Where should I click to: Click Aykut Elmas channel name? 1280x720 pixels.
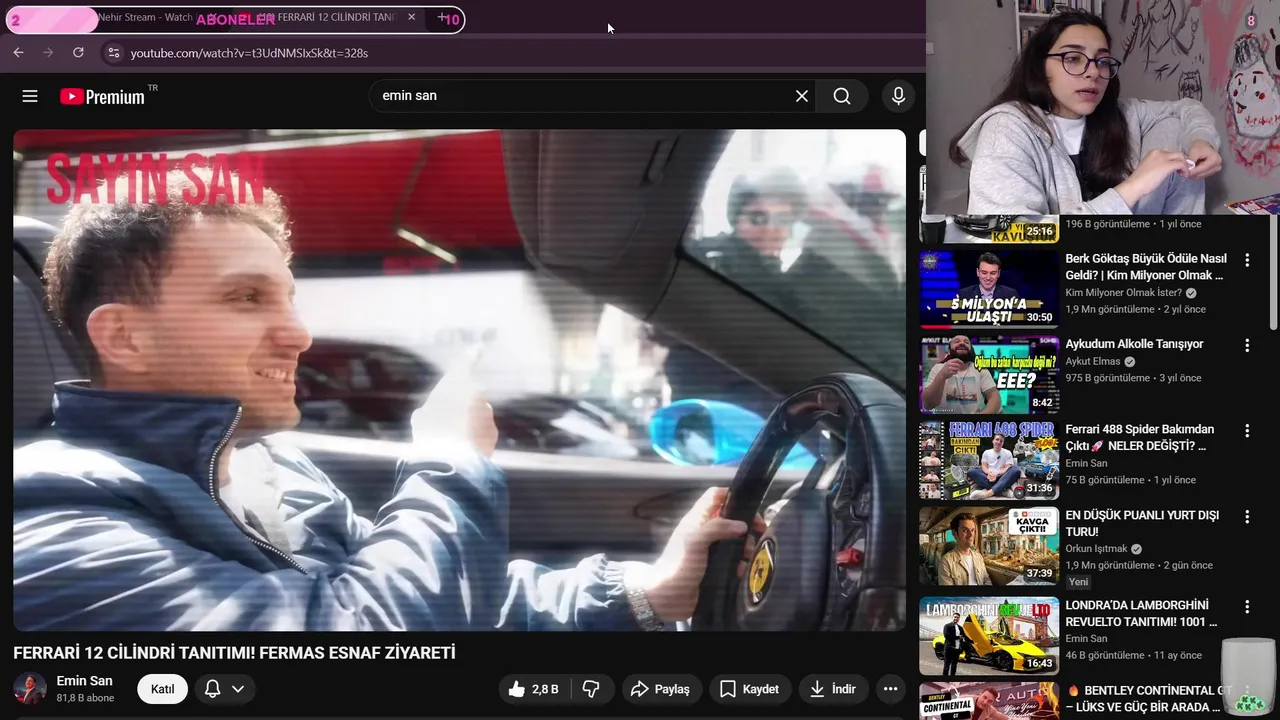coord(1093,362)
